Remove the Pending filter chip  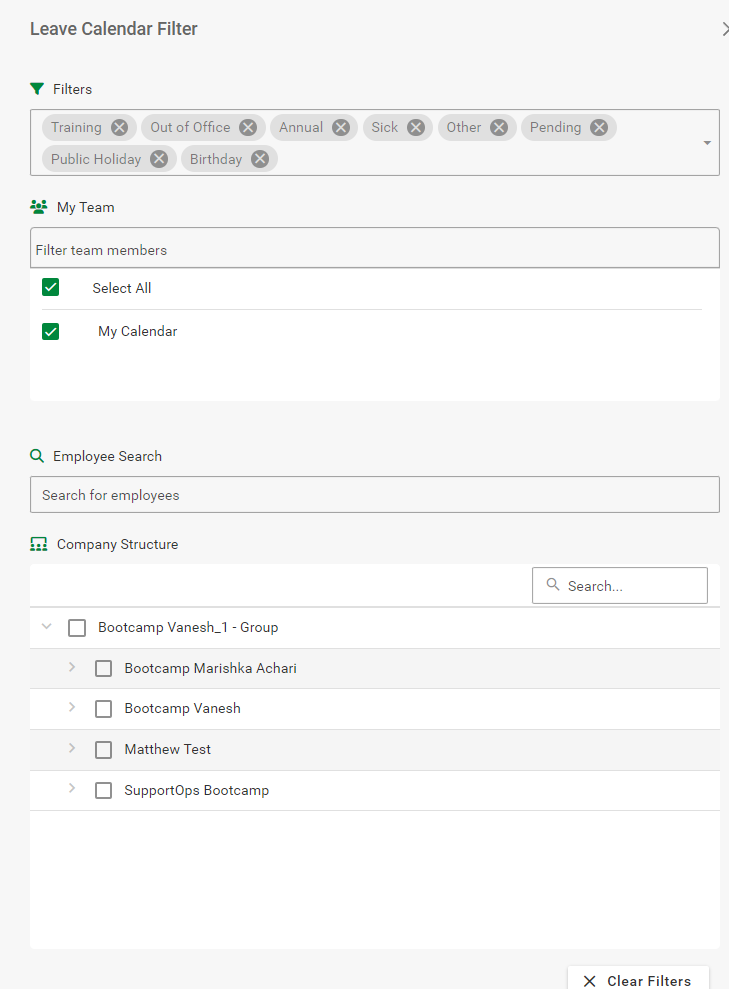tap(599, 127)
